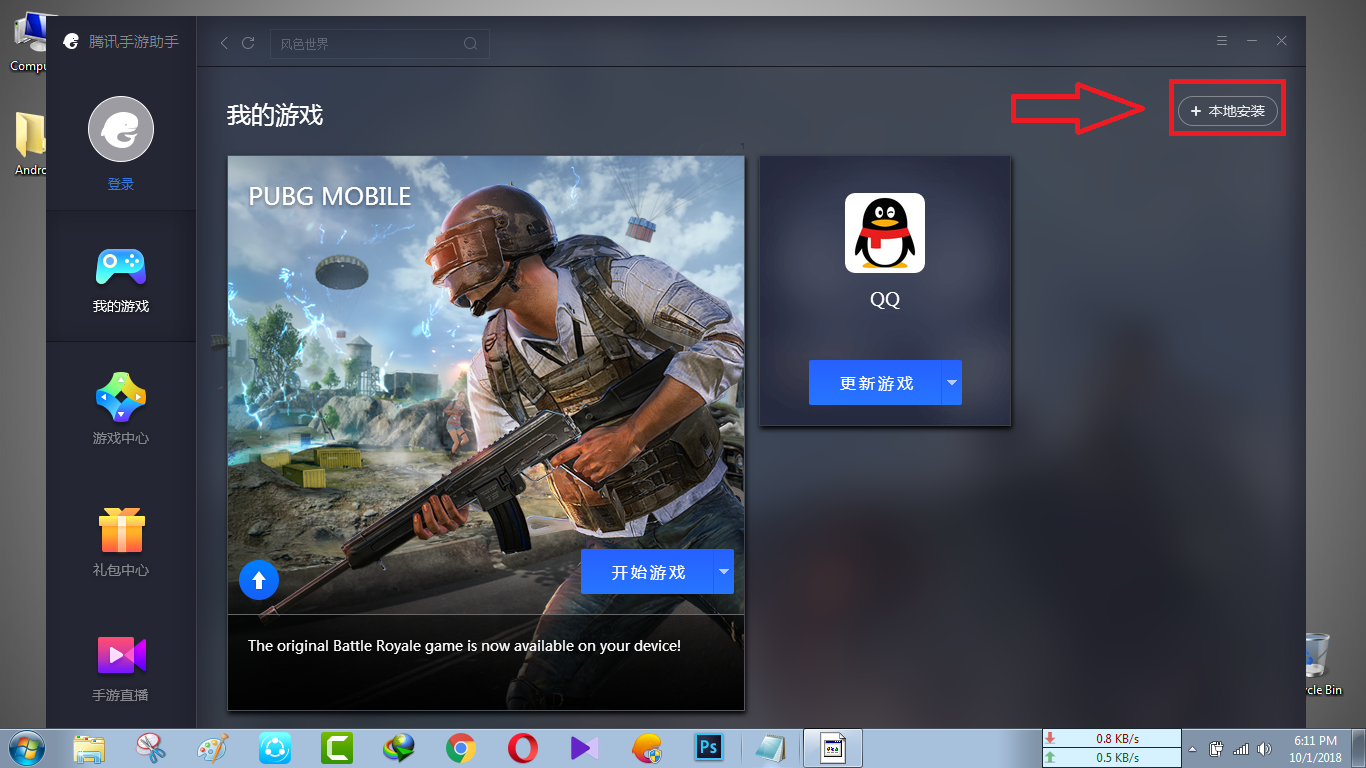This screenshot has width=1366, height=768.
Task: Launch Camtasia from the taskbar
Action: tap(337, 748)
